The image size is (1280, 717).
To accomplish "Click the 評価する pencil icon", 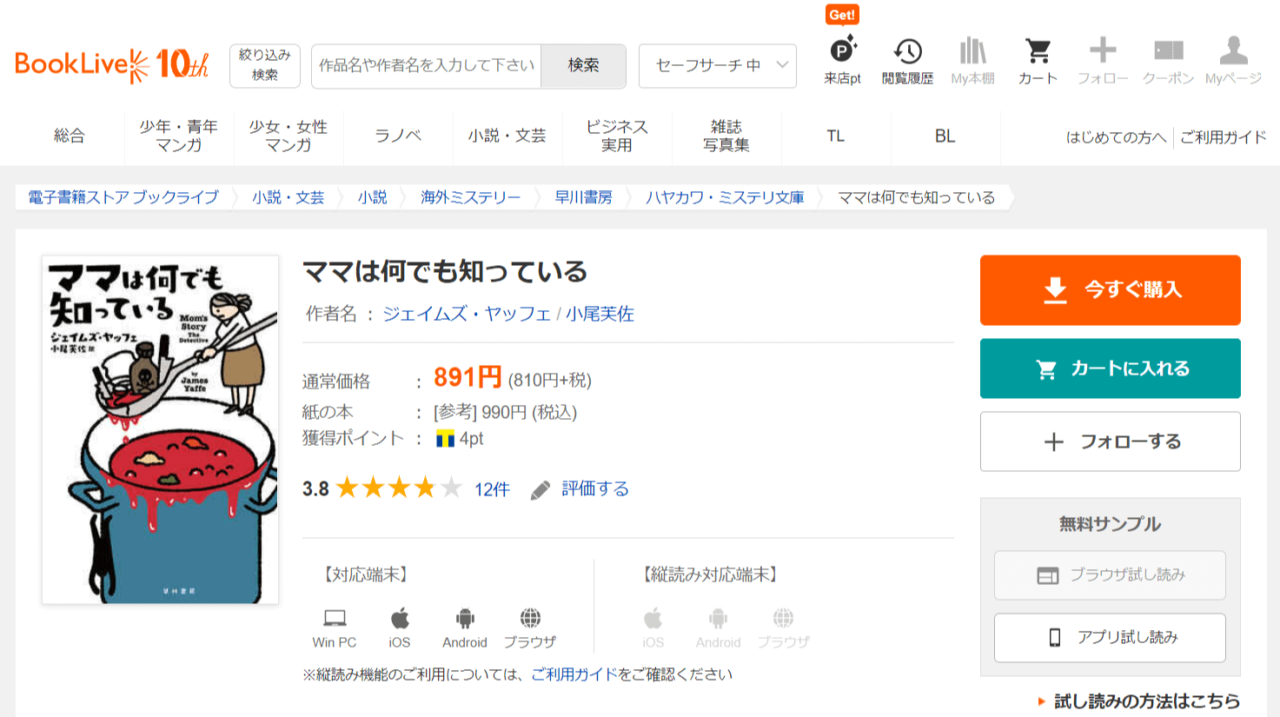I will tap(541, 489).
